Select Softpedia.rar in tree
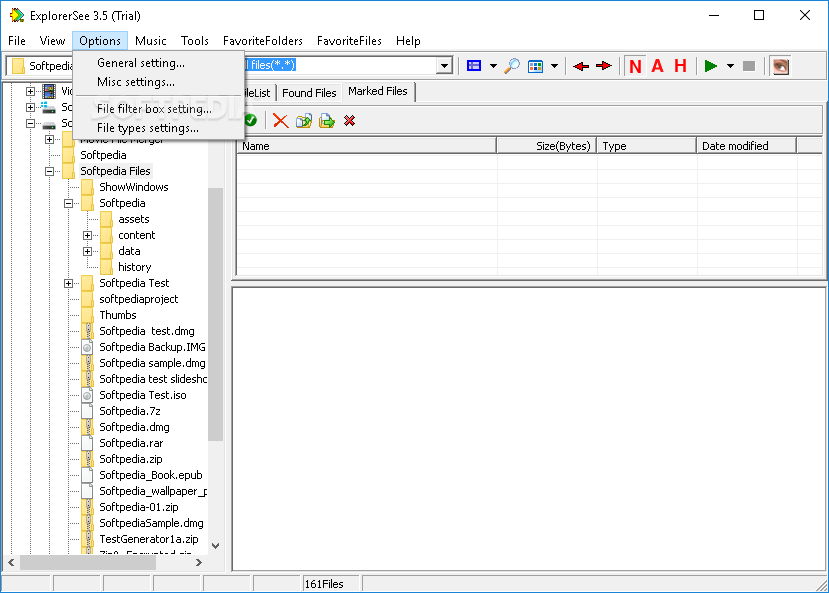This screenshot has height=593, width=829. [131, 443]
